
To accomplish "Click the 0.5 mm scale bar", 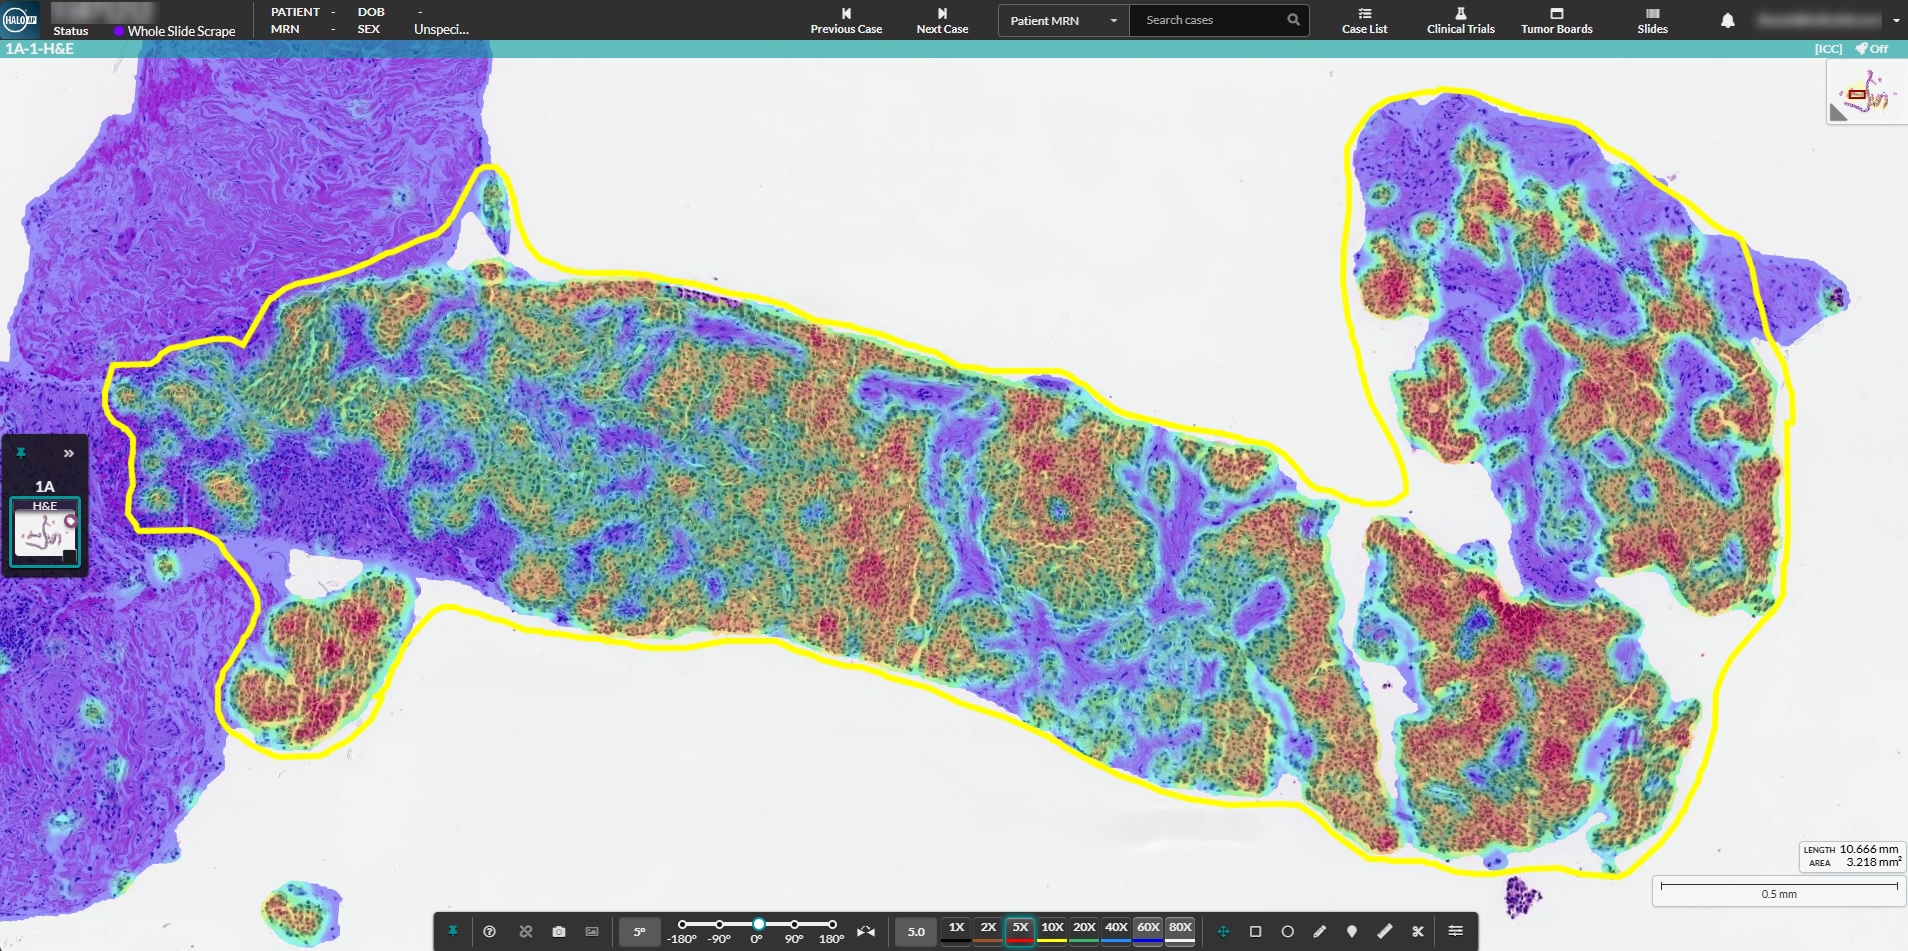I will (1779, 890).
